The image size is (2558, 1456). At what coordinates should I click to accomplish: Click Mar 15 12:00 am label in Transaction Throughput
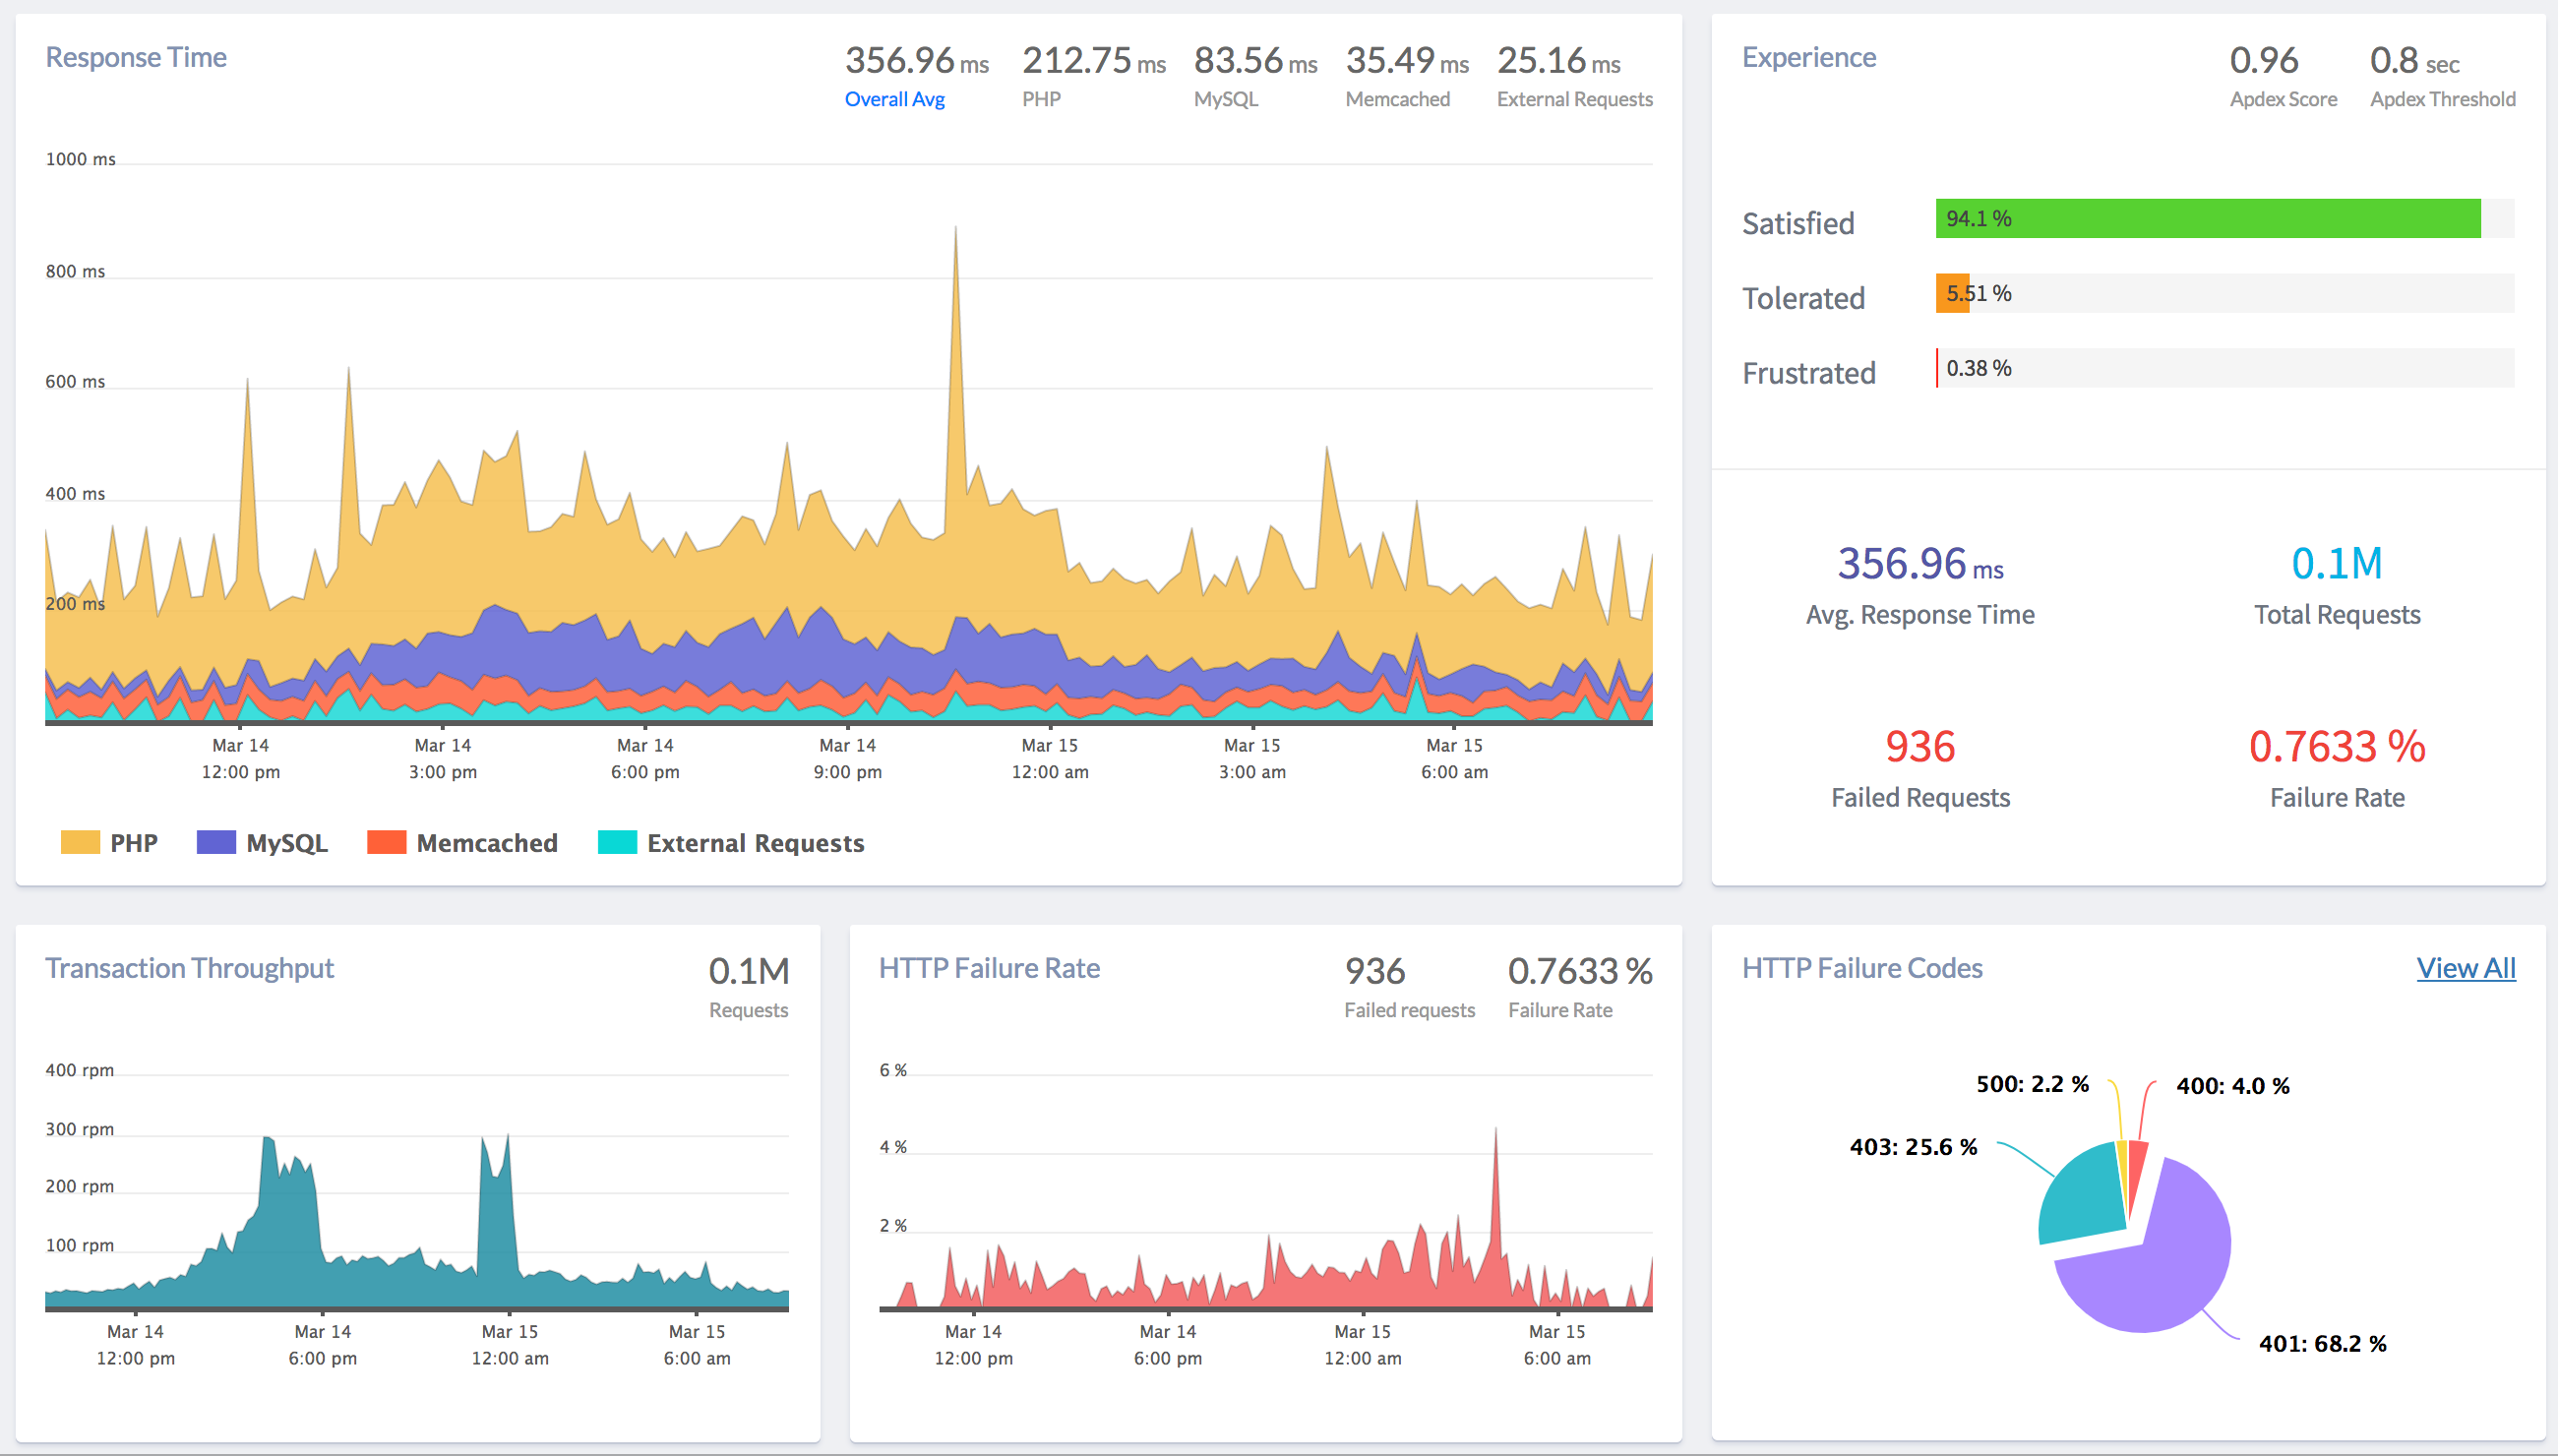(510, 1344)
